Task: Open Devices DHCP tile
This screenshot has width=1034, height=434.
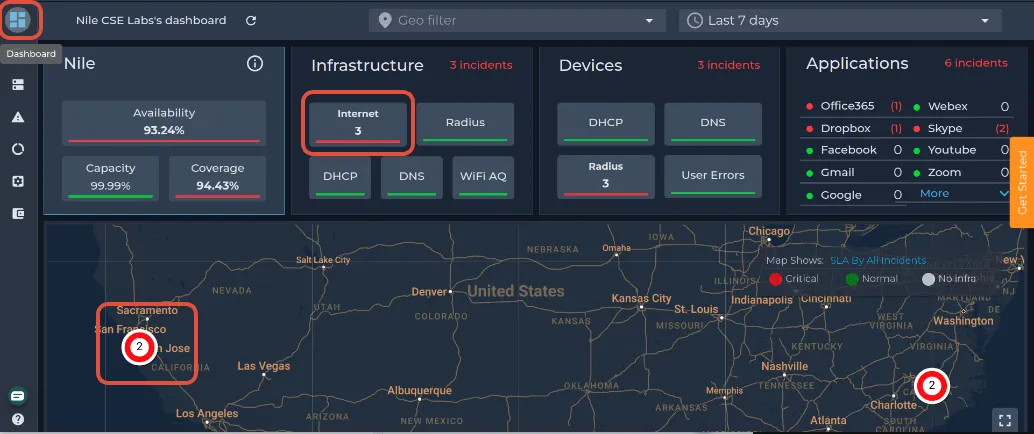Action: pyautogui.click(x=606, y=123)
